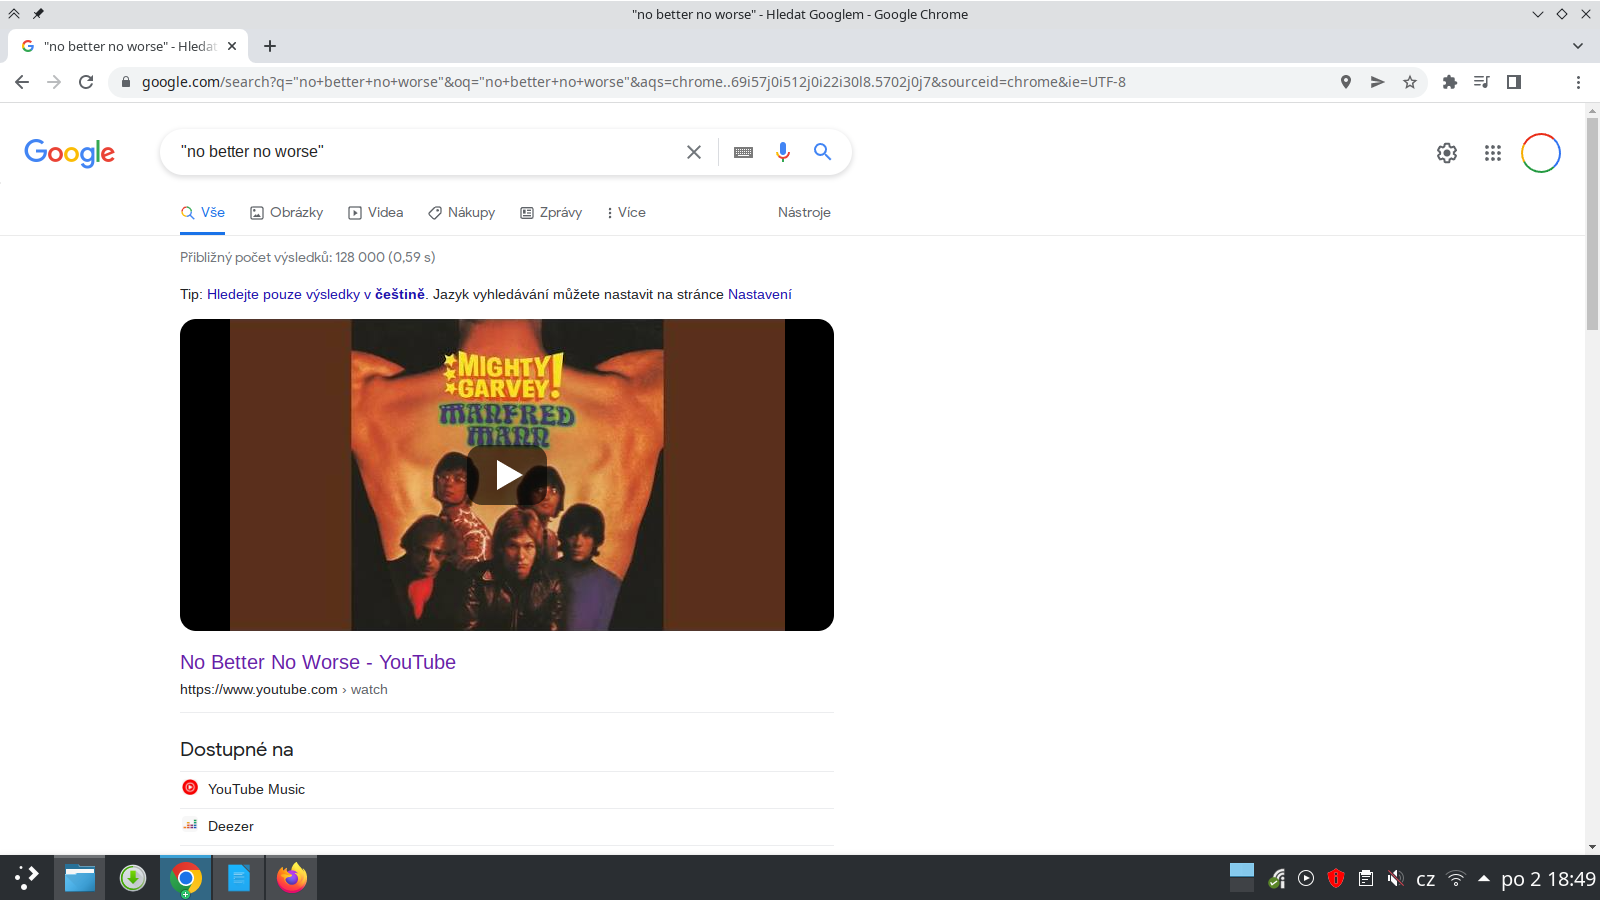Bookmark this page with the star icon
This screenshot has width=1600, height=900.
1410,82
